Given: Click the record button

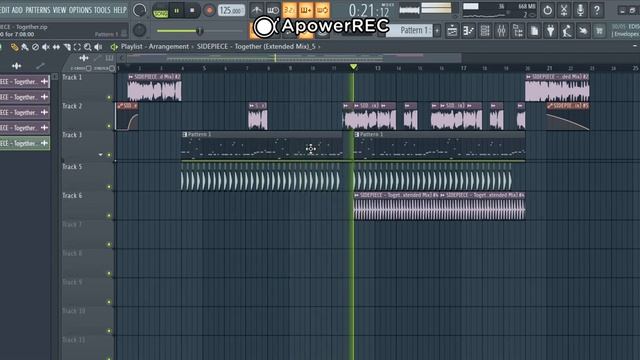Looking at the screenshot, I should click(209, 11).
